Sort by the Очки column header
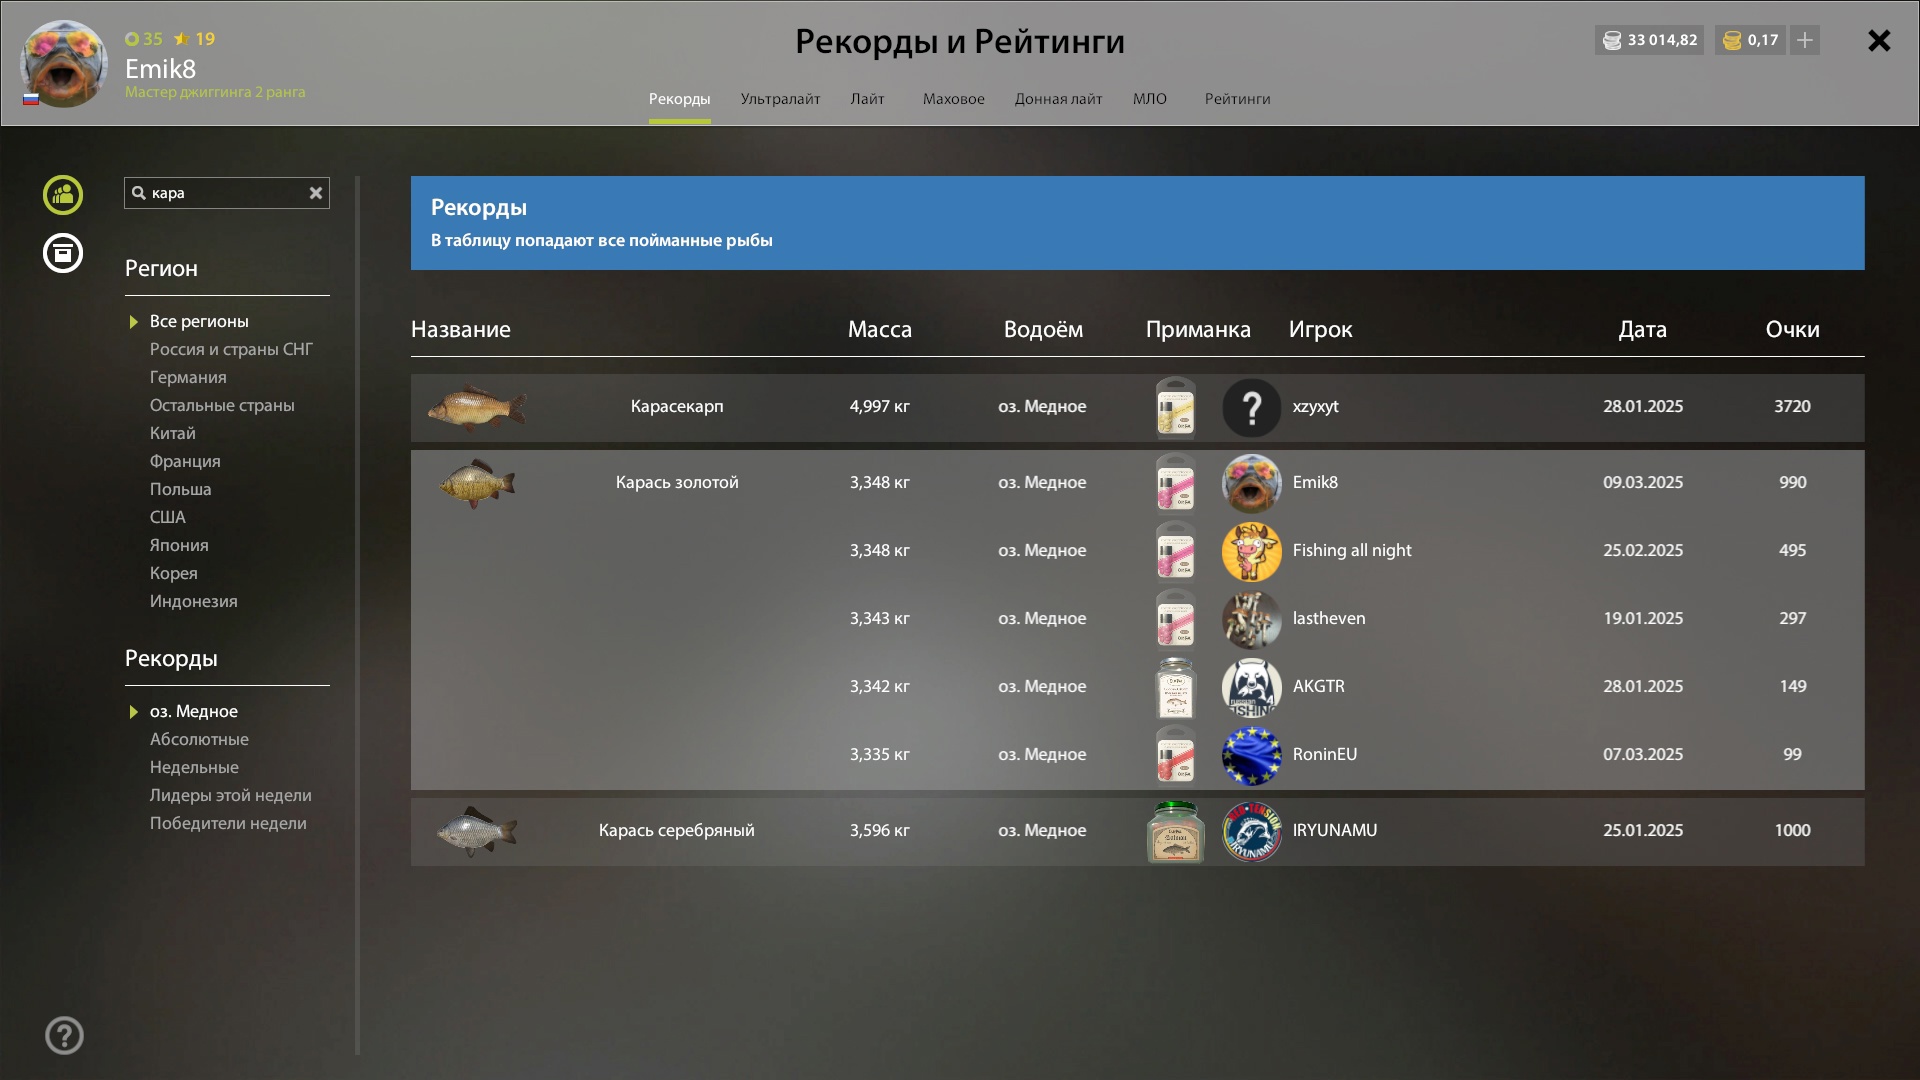The width and height of the screenshot is (1920, 1080). [1792, 329]
